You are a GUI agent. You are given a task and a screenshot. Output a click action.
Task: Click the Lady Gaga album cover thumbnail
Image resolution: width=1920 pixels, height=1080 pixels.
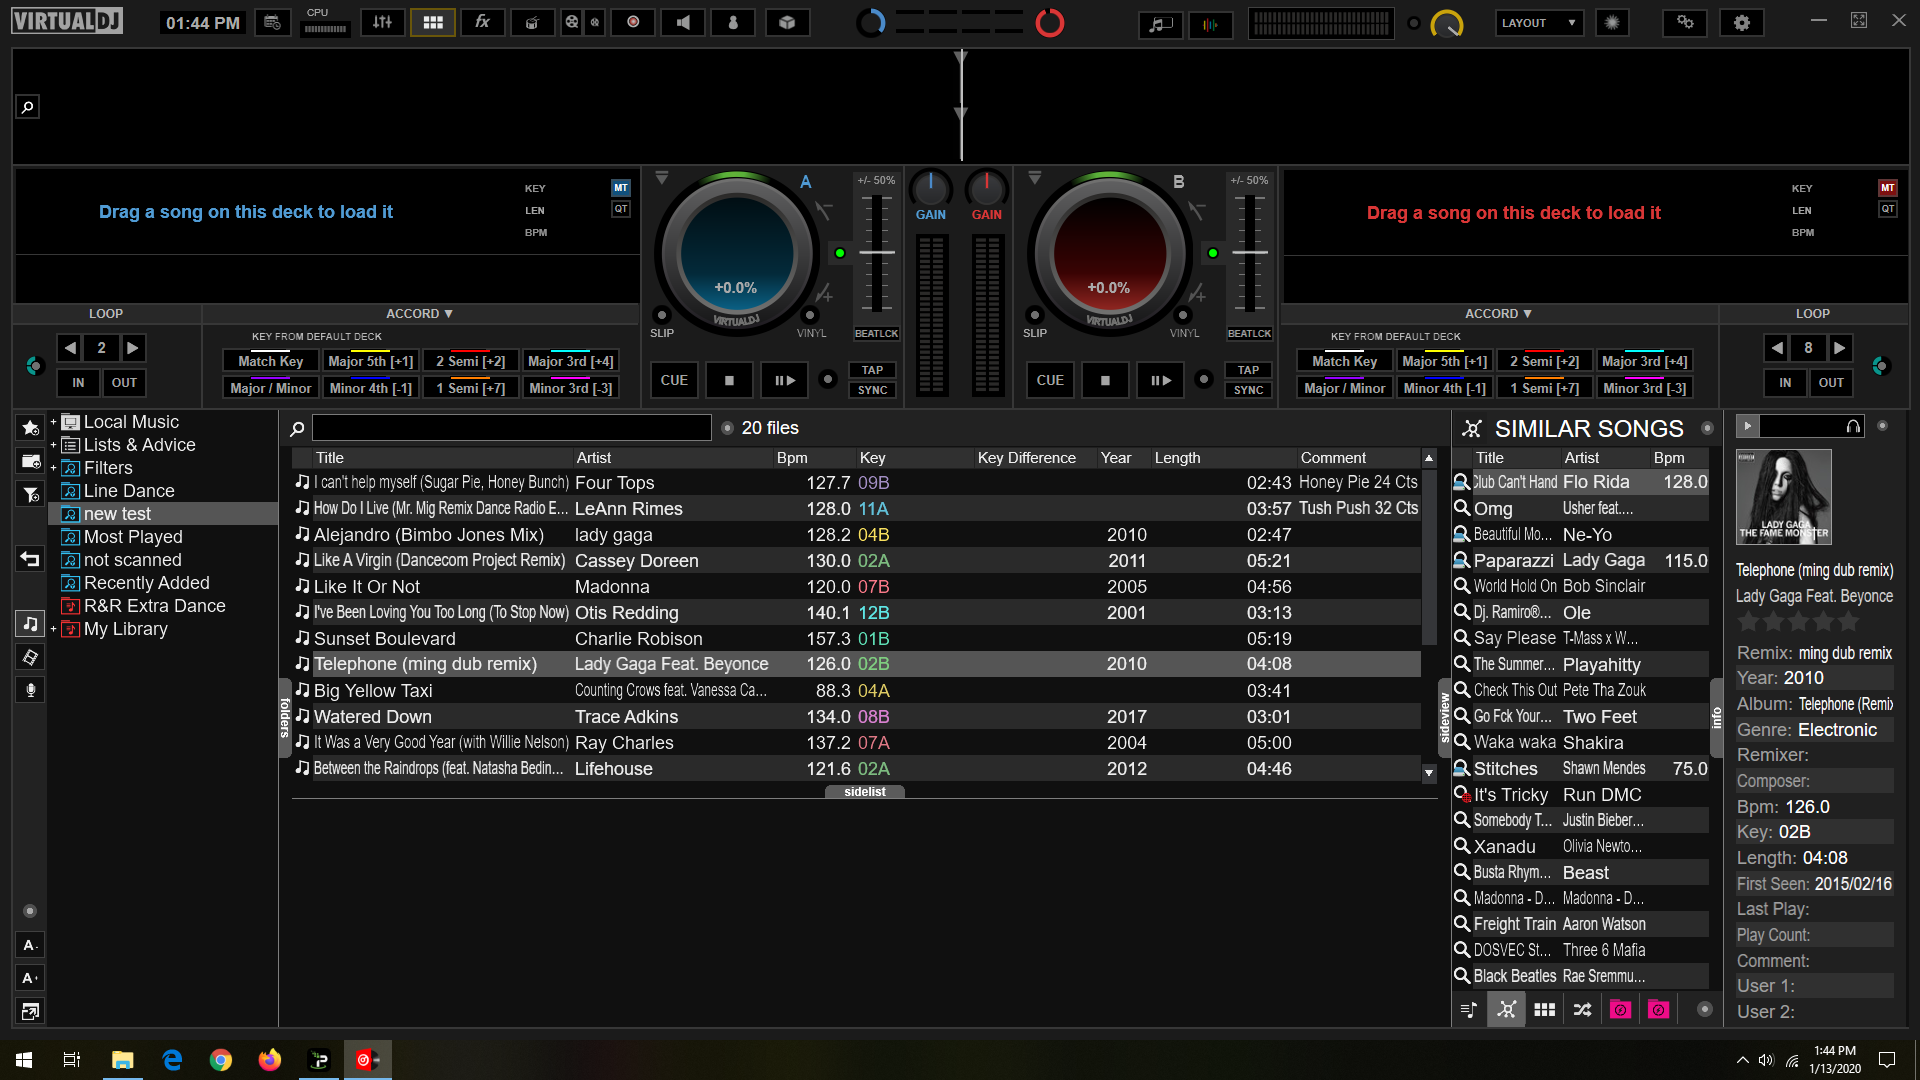[x=1783, y=497]
